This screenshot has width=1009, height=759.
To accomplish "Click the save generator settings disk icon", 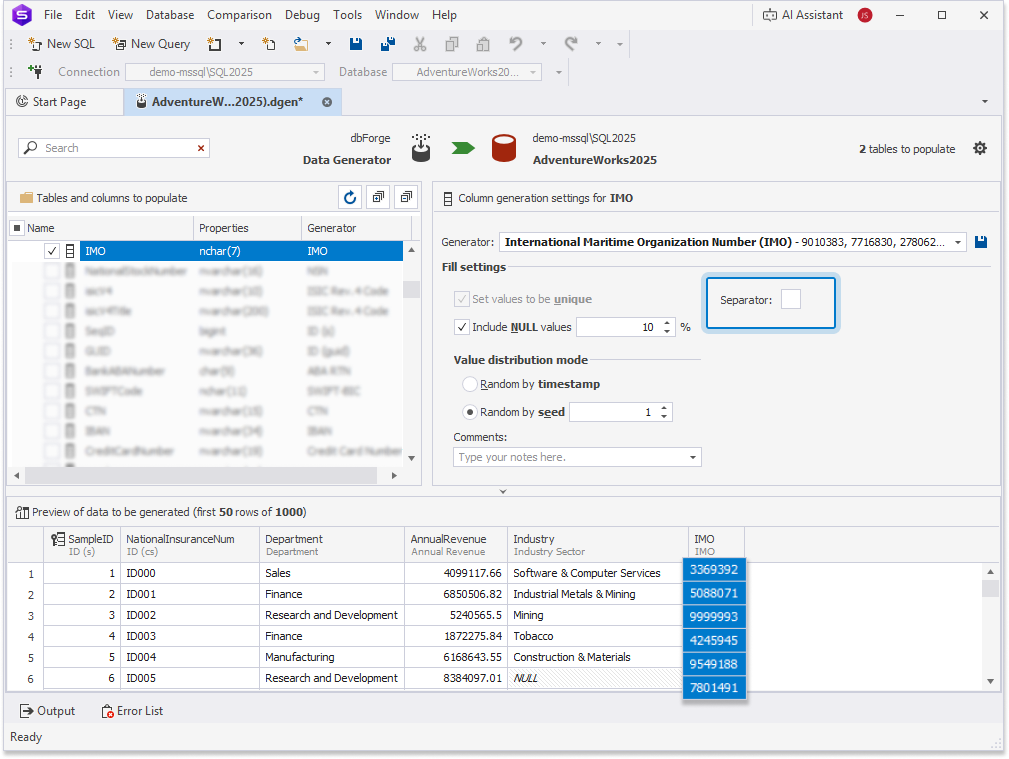I will [981, 242].
